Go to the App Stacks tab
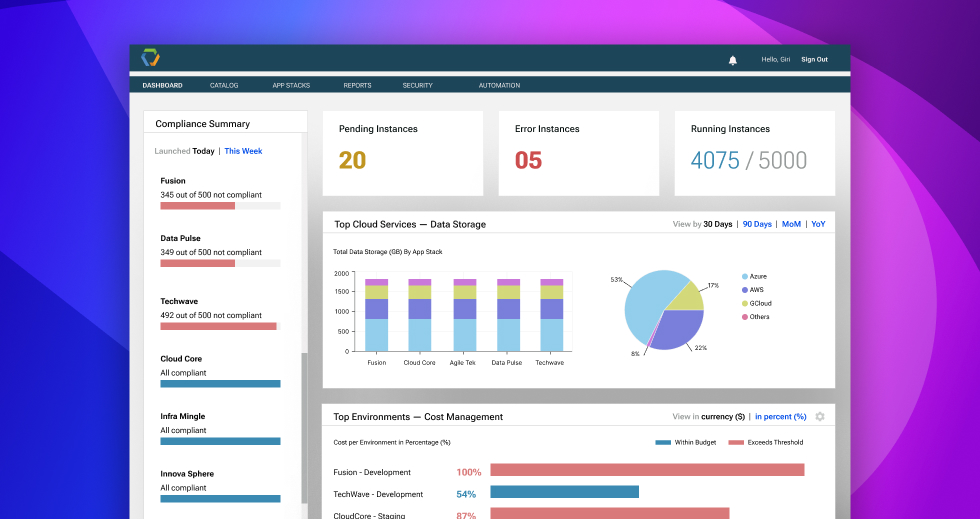 click(291, 85)
